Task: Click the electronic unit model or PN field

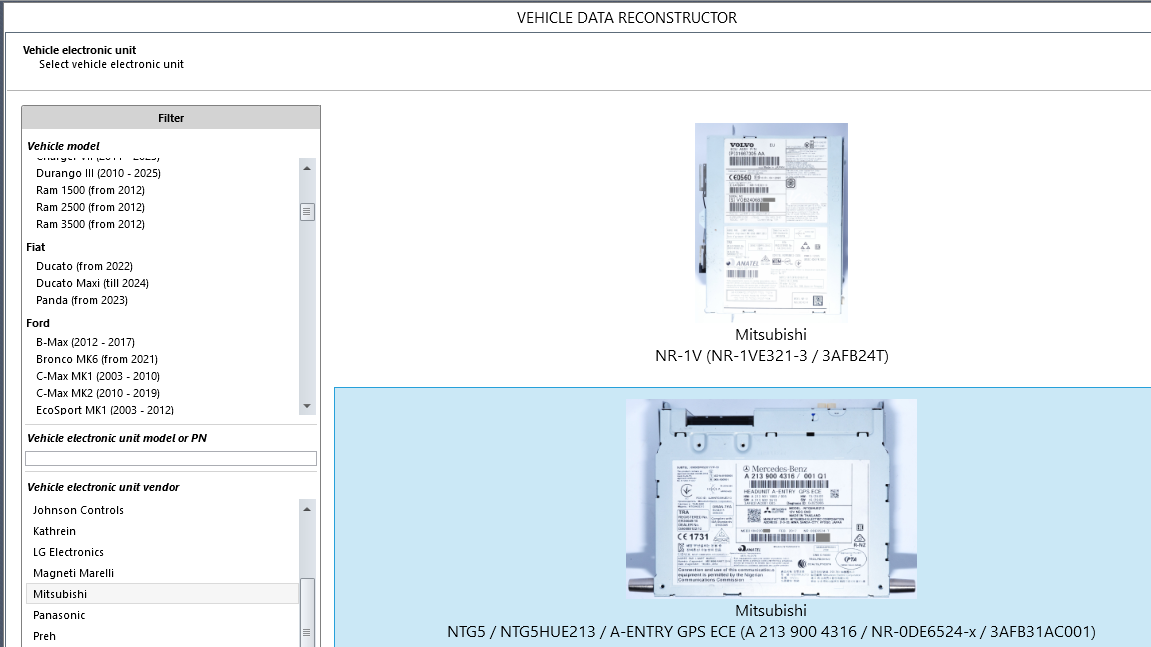Action: tap(170, 459)
